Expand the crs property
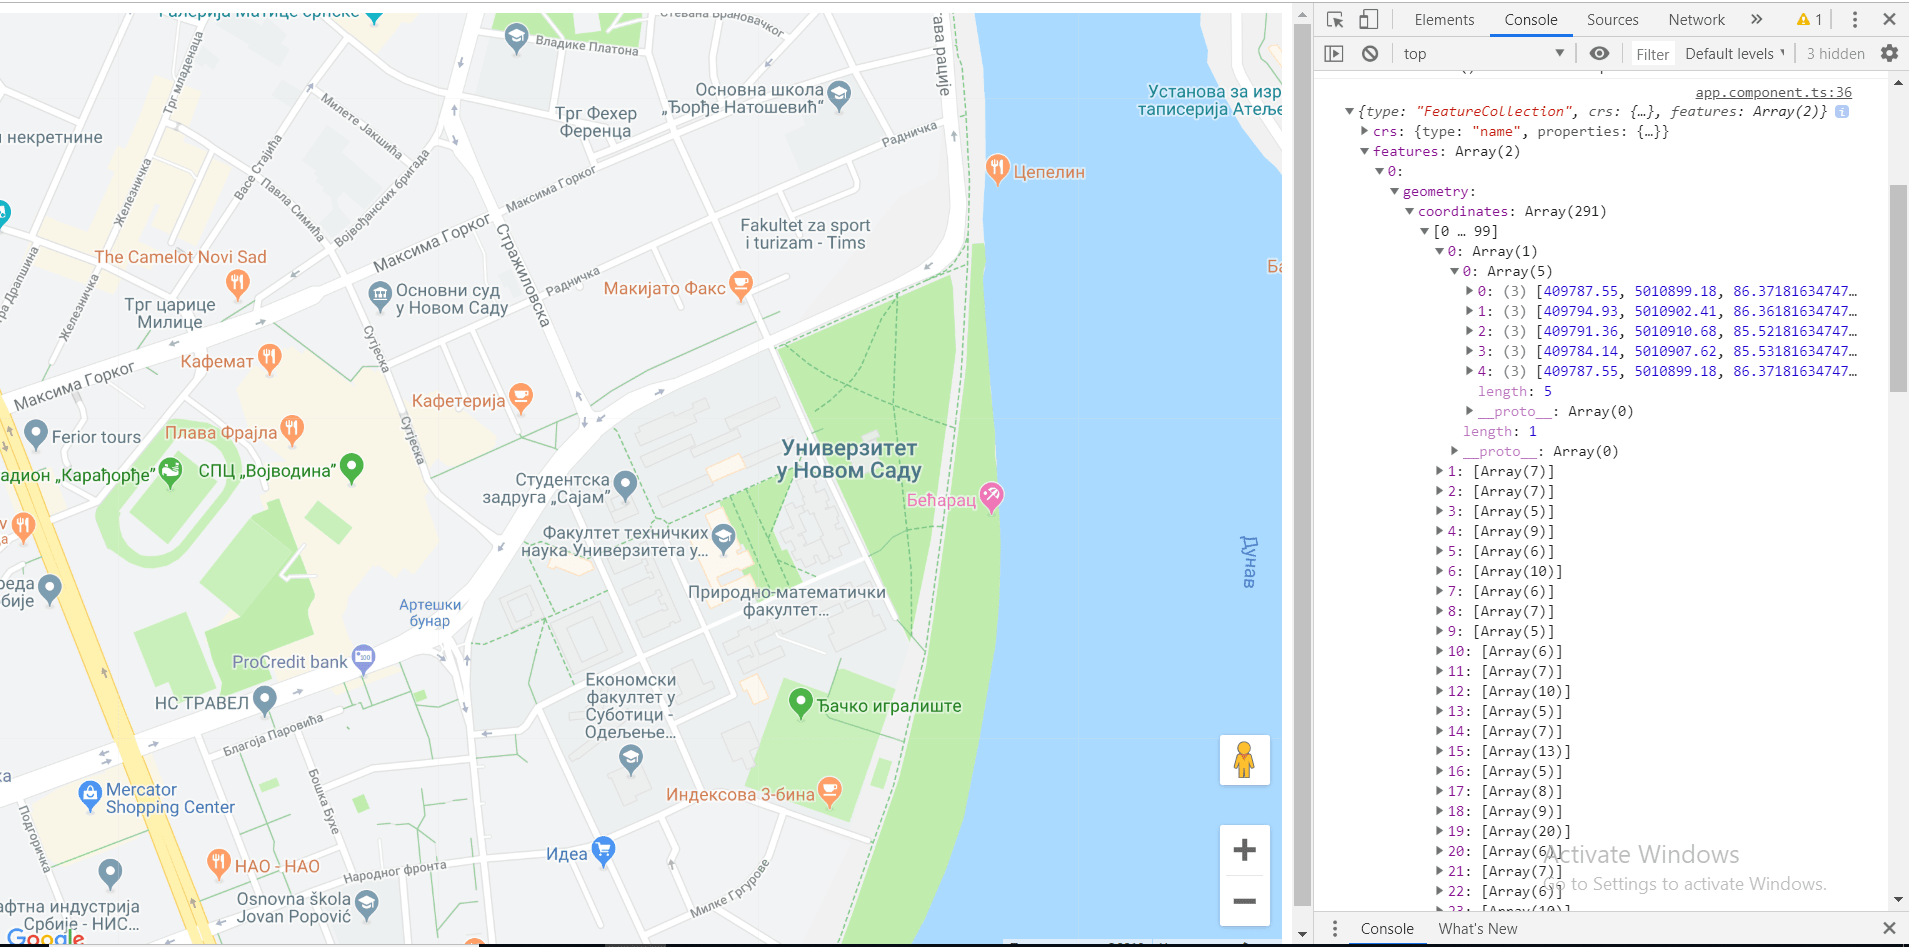The height and width of the screenshot is (947, 1909). [1364, 131]
